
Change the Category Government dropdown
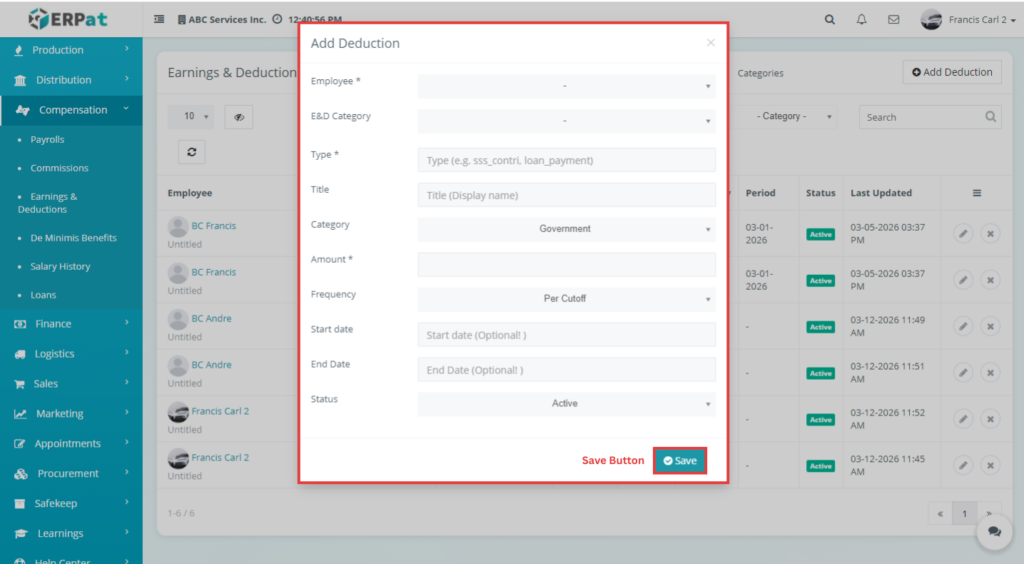coord(566,229)
